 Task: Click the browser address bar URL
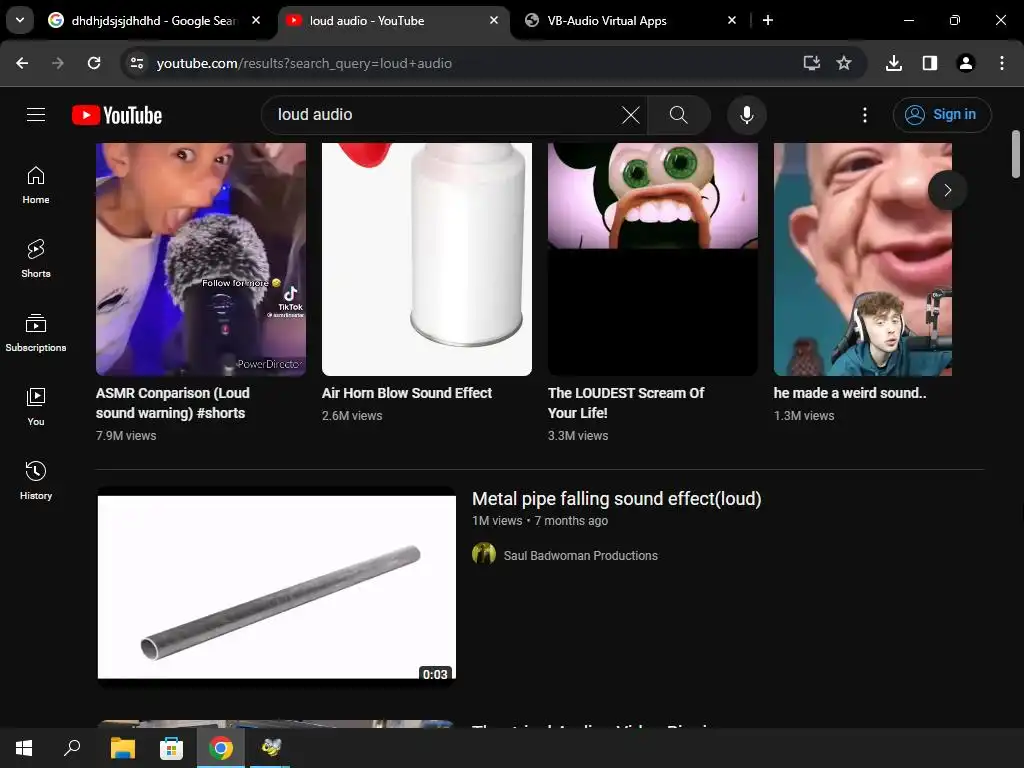(x=304, y=63)
